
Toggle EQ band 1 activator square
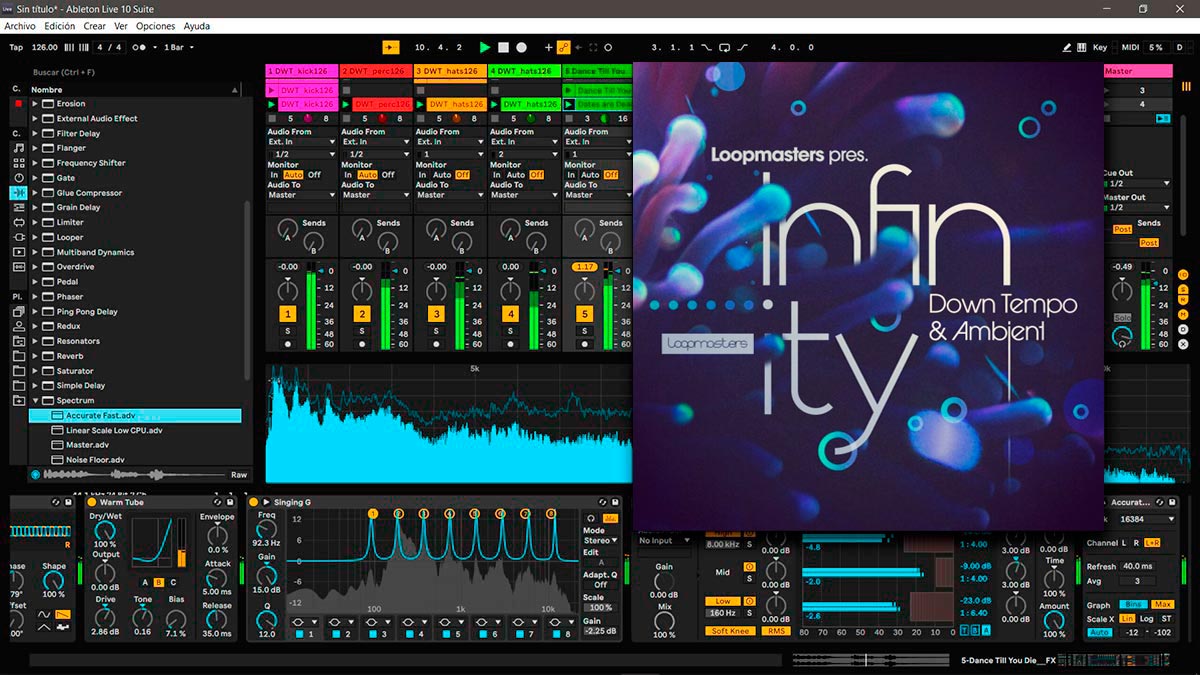(298, 634)
